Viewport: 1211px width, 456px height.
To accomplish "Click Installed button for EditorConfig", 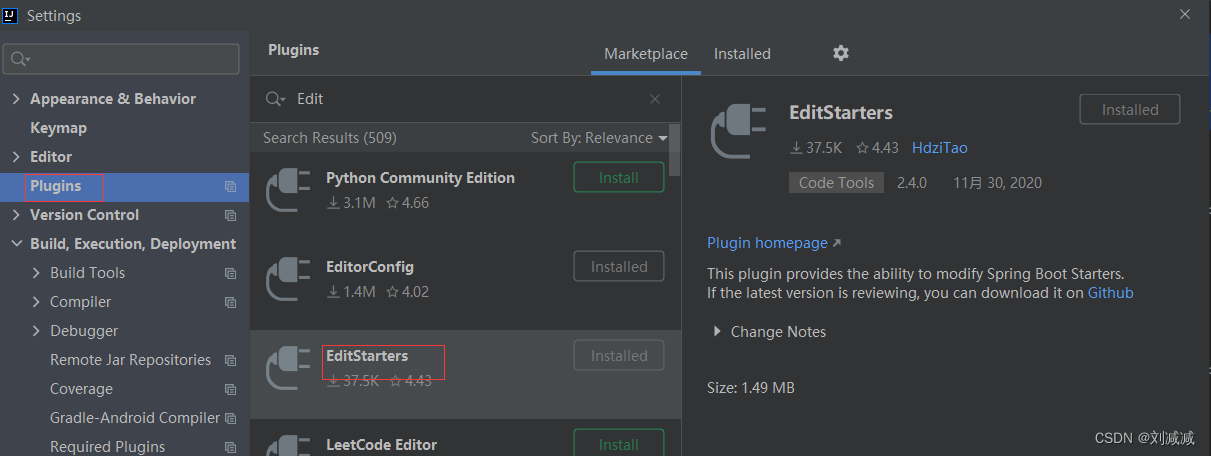I will click(x=619, y=267).
